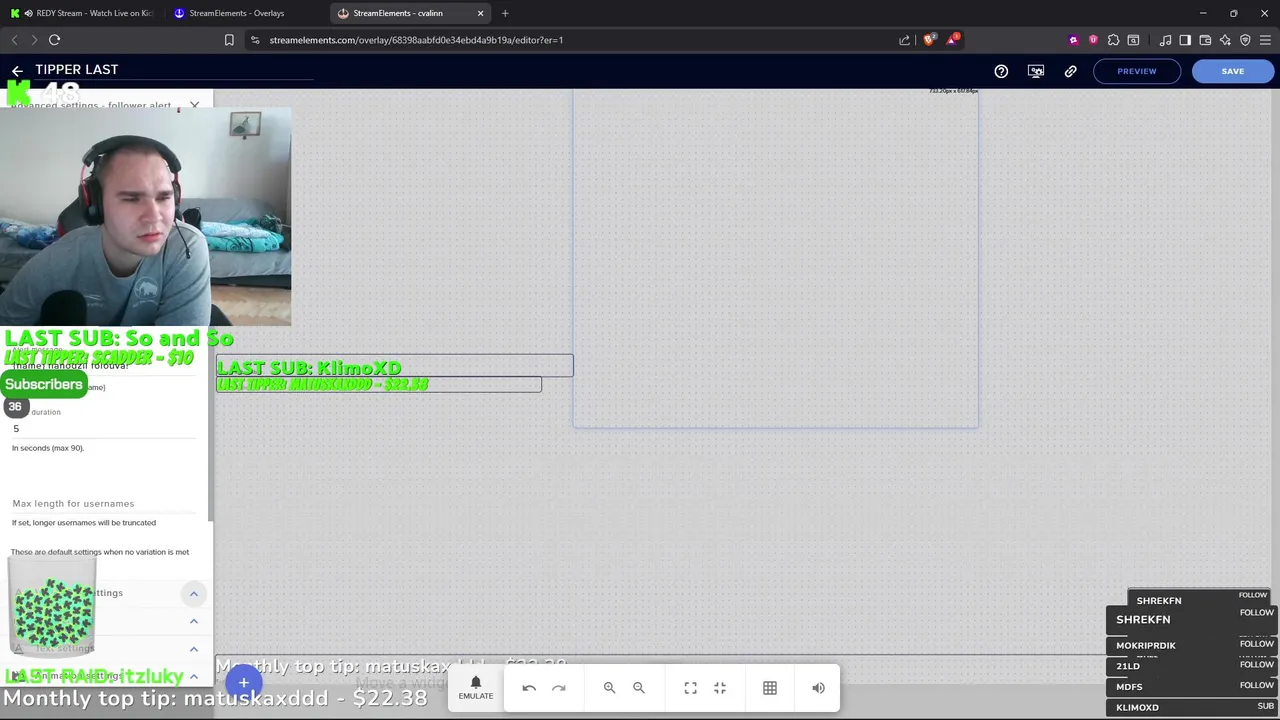Open the browser hamburger main menu
Viewport: 1280px width, 720px height.
click(x=1265, y=40)
